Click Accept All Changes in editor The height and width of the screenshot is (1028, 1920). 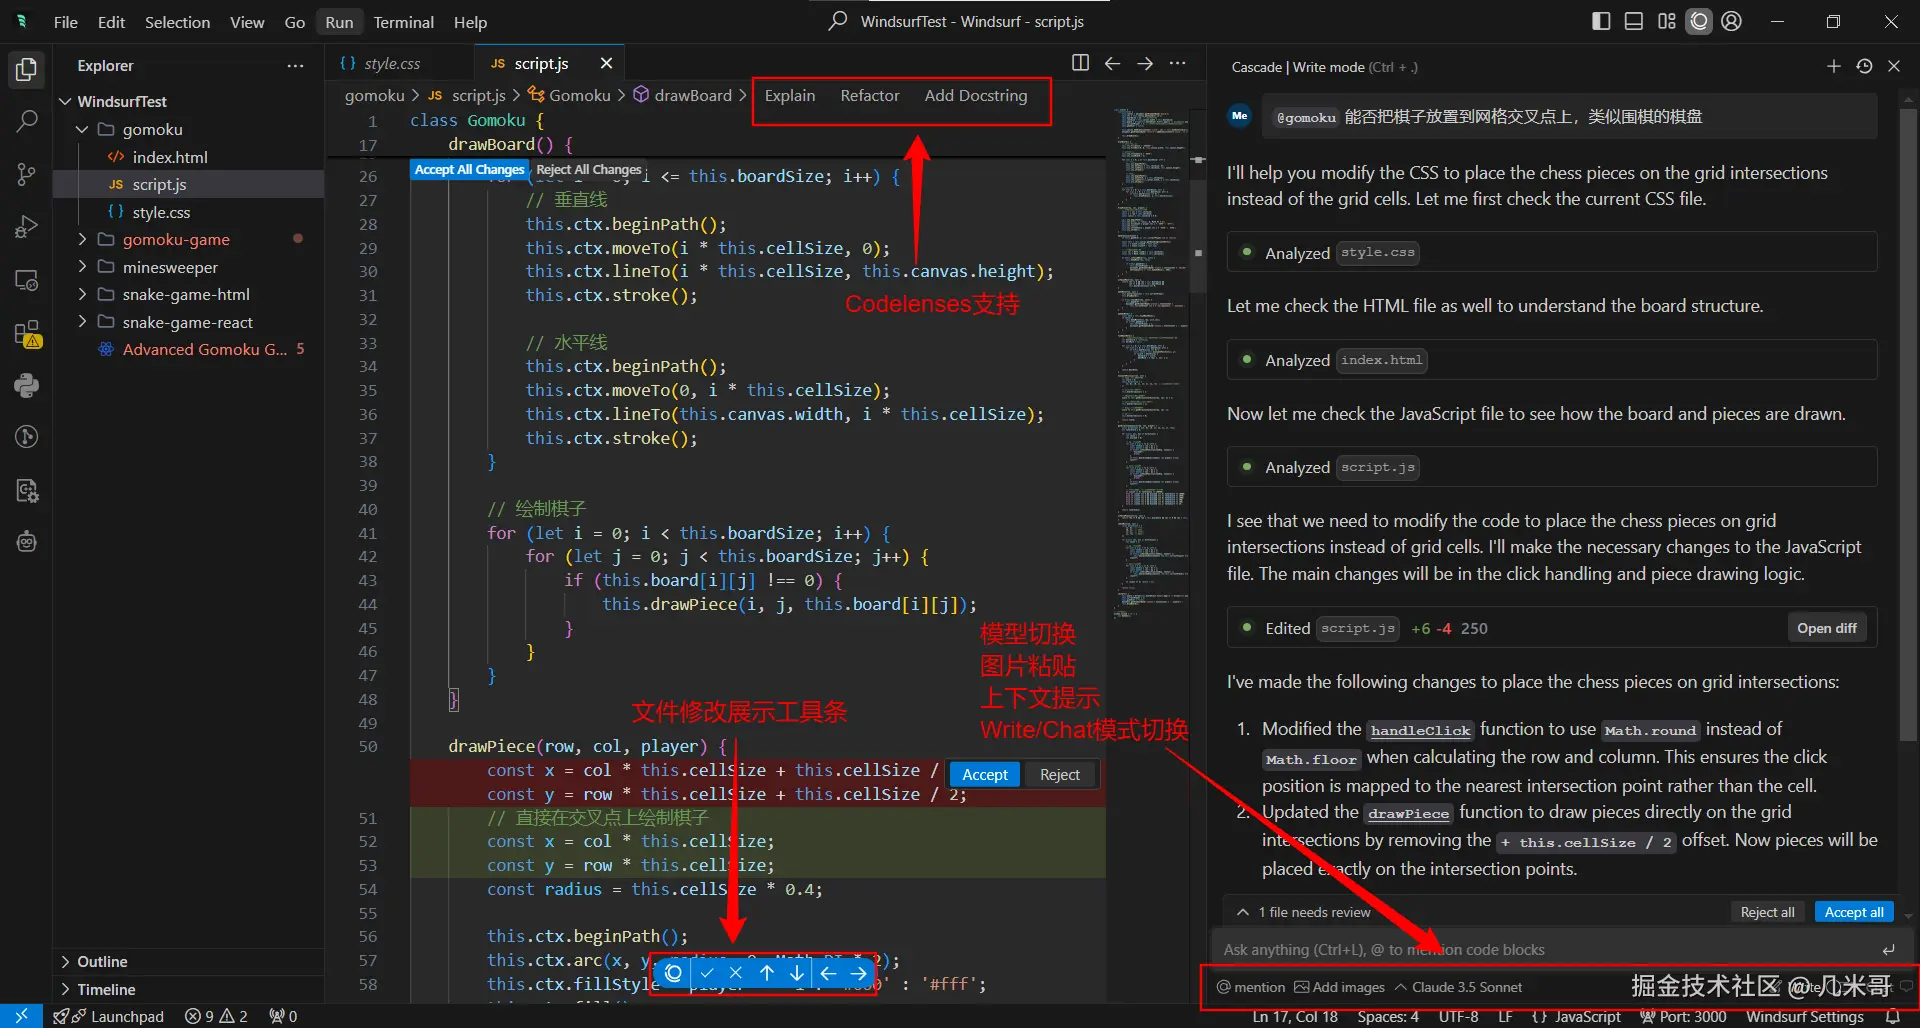coord(469,169)
